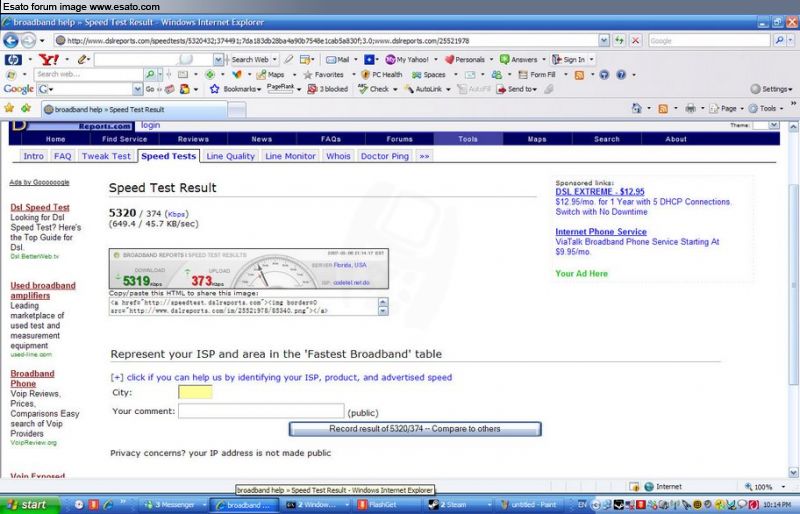Click the Maps button on MSN toolbar

click(x=270, y=75)
